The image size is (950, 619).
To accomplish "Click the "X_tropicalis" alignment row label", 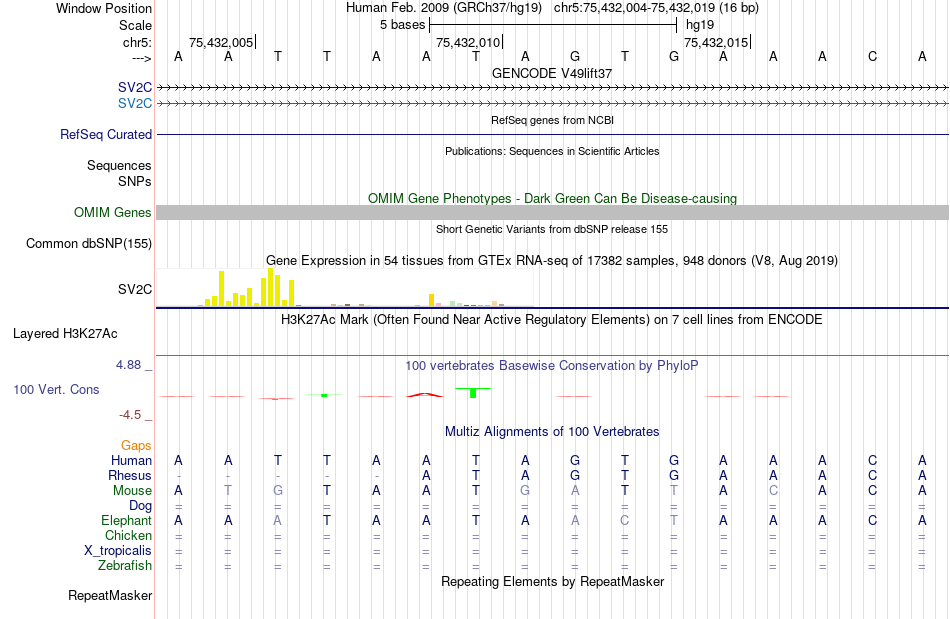I will 118,551.
